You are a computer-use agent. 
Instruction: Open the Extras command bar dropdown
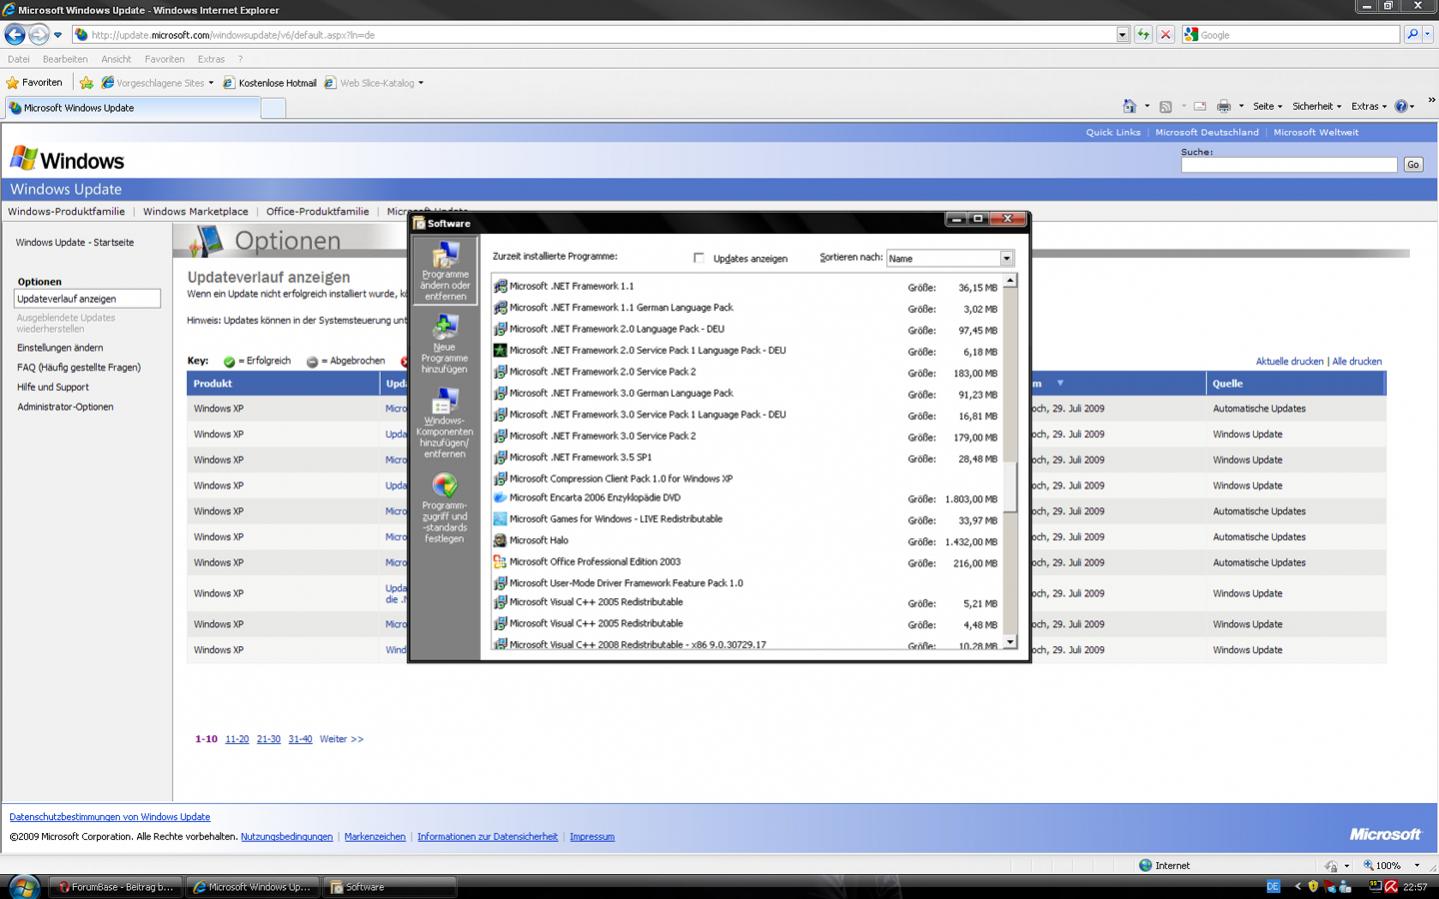coord(1369,106)
